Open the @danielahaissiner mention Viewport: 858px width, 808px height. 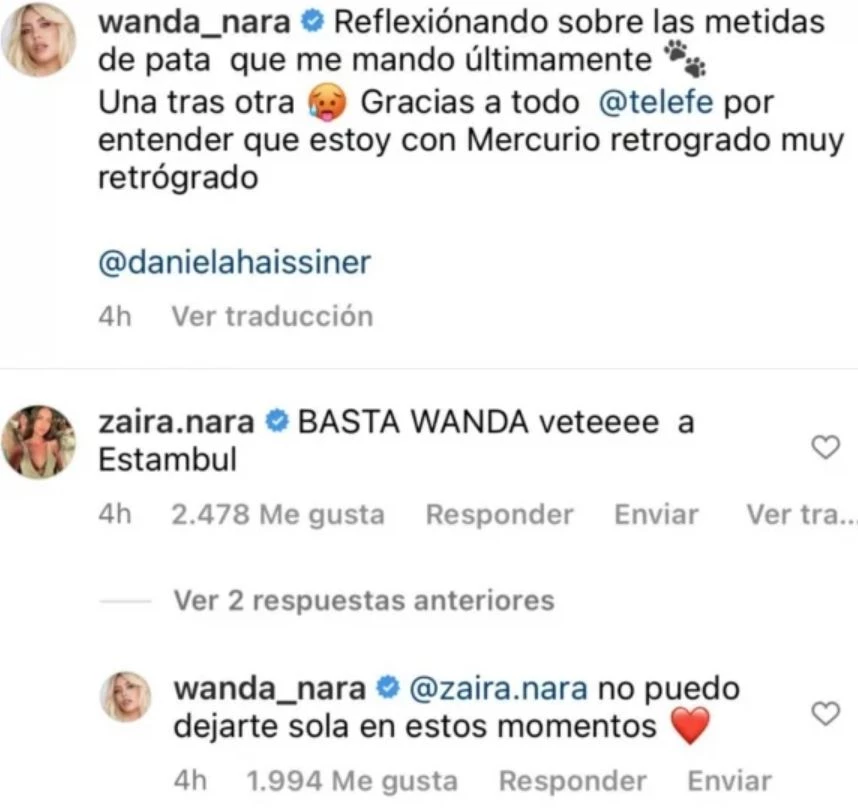click(x=235, y=262)
